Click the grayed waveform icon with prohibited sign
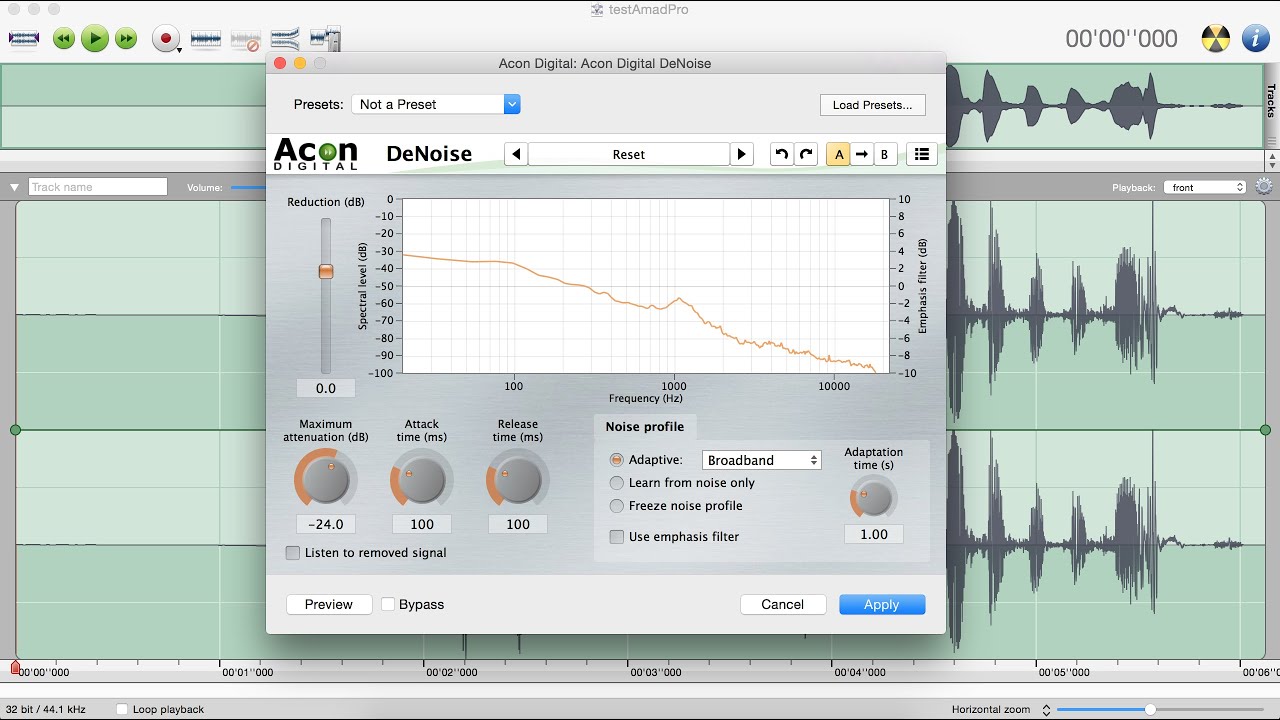 pos(246,40)
